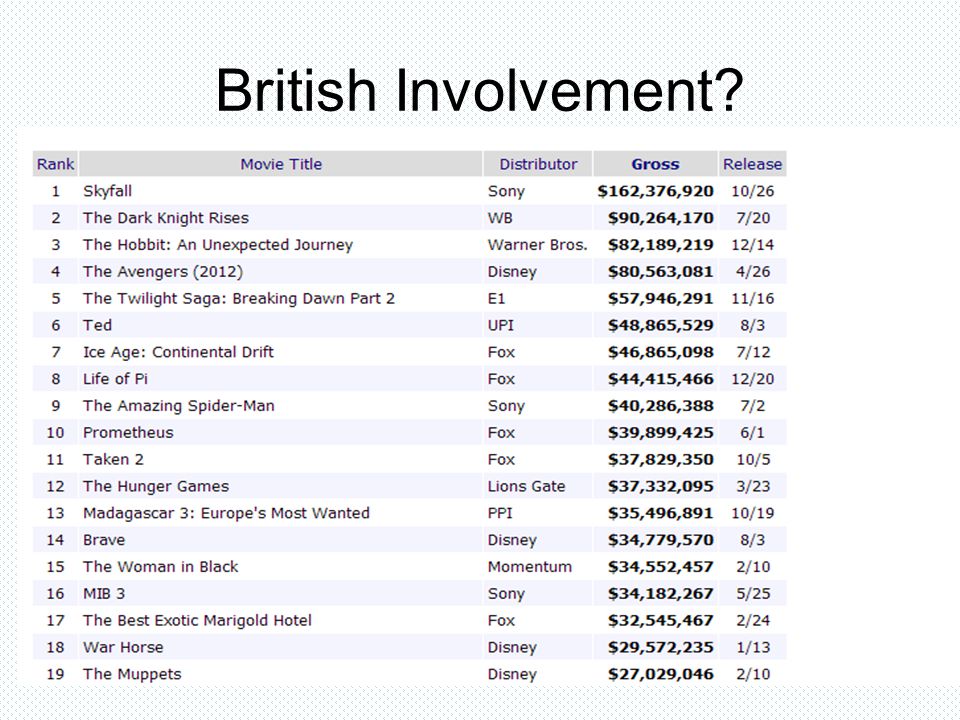
Task: Select distributor PPI in Madagascar 3 row
Action: (x=500, y=513)
